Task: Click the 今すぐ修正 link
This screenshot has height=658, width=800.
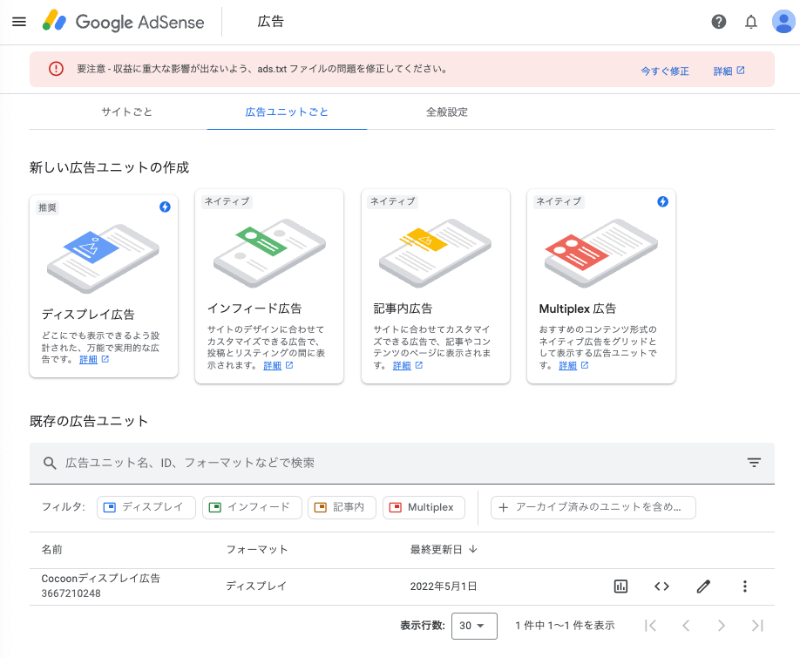Action: click(x=665, y=71)
